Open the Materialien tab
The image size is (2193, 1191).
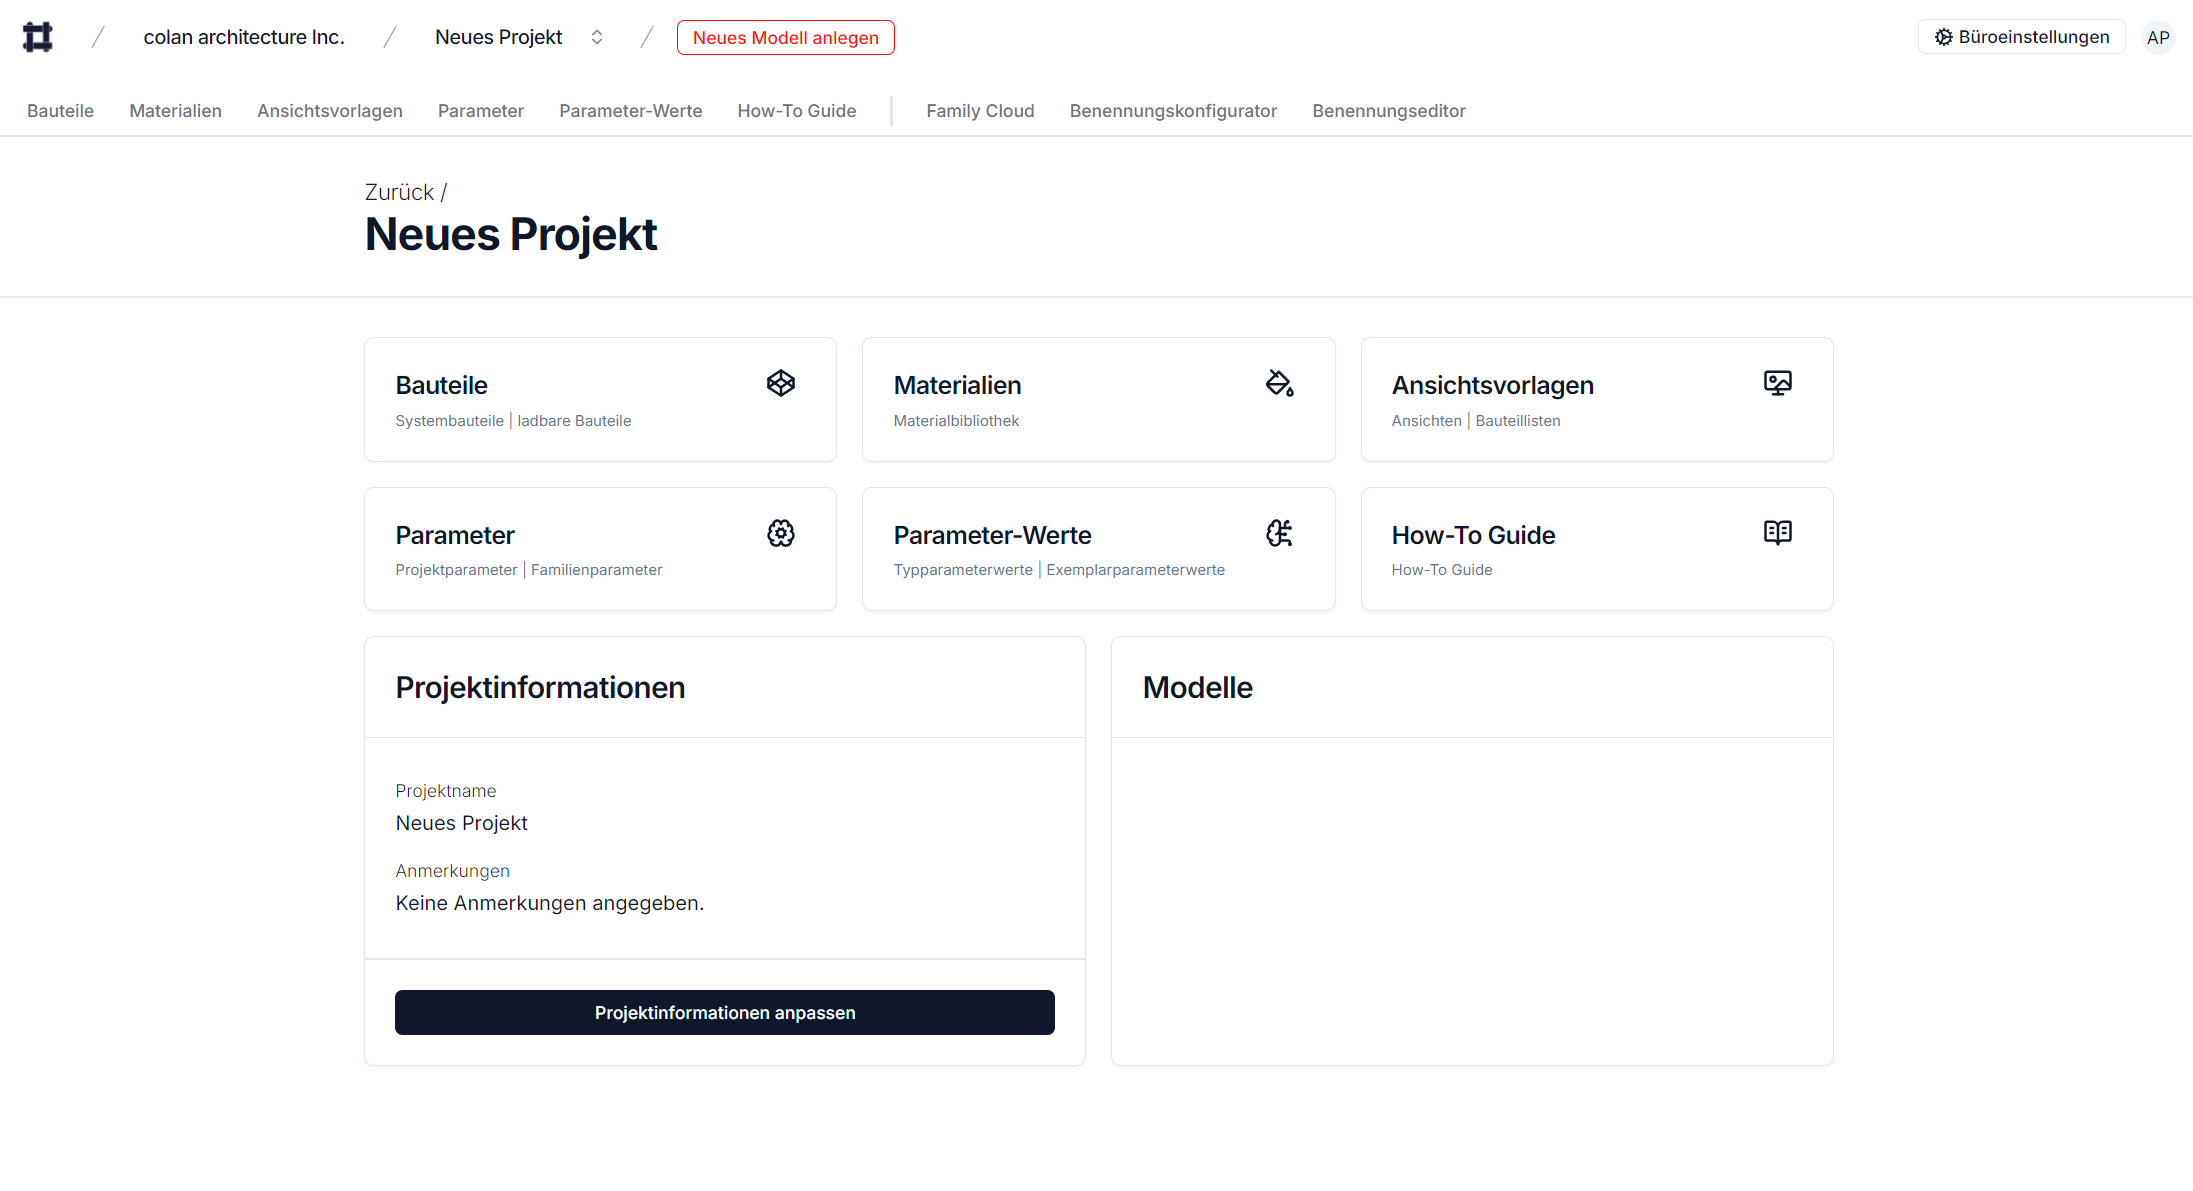pyautogui.click(x=175, y=111)
